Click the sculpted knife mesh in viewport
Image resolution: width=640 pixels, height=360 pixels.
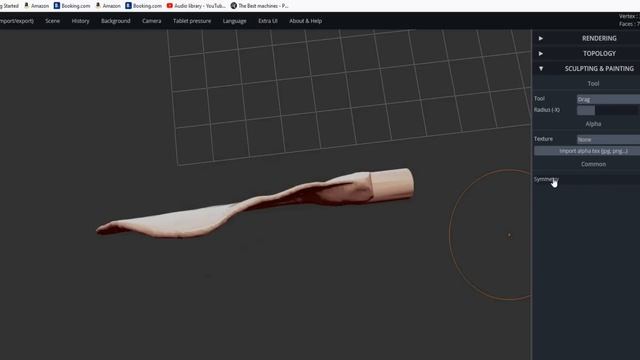pyautogui.click(x=255, y=203)
